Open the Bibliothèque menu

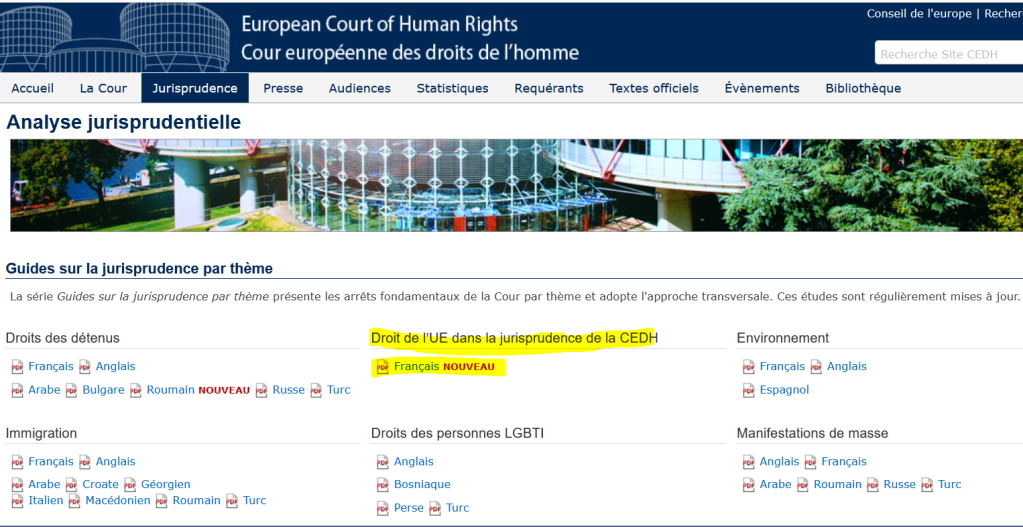[863, 88]
